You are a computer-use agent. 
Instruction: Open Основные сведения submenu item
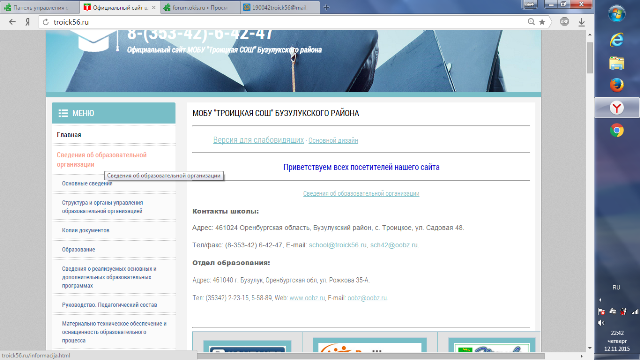click(87, 183)
